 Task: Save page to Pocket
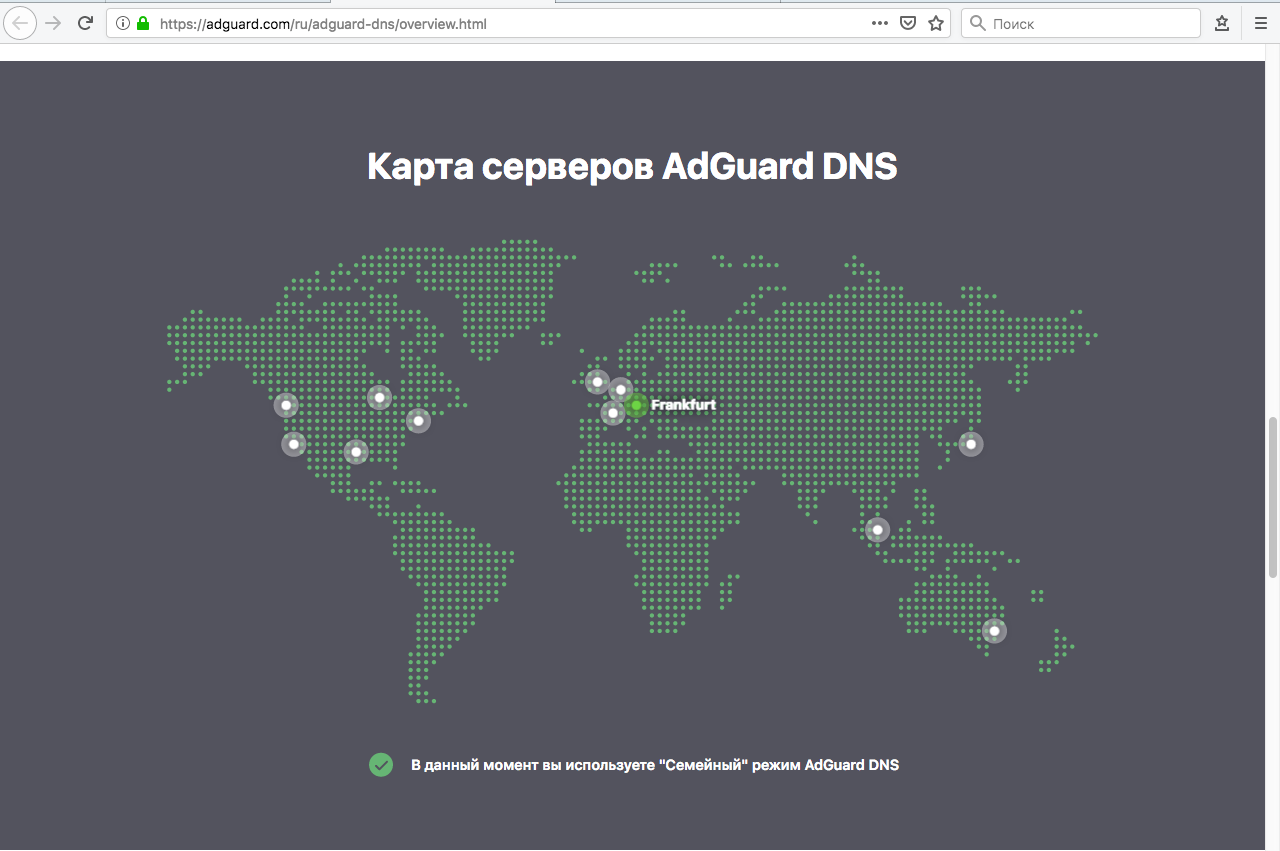click(908, 23)
